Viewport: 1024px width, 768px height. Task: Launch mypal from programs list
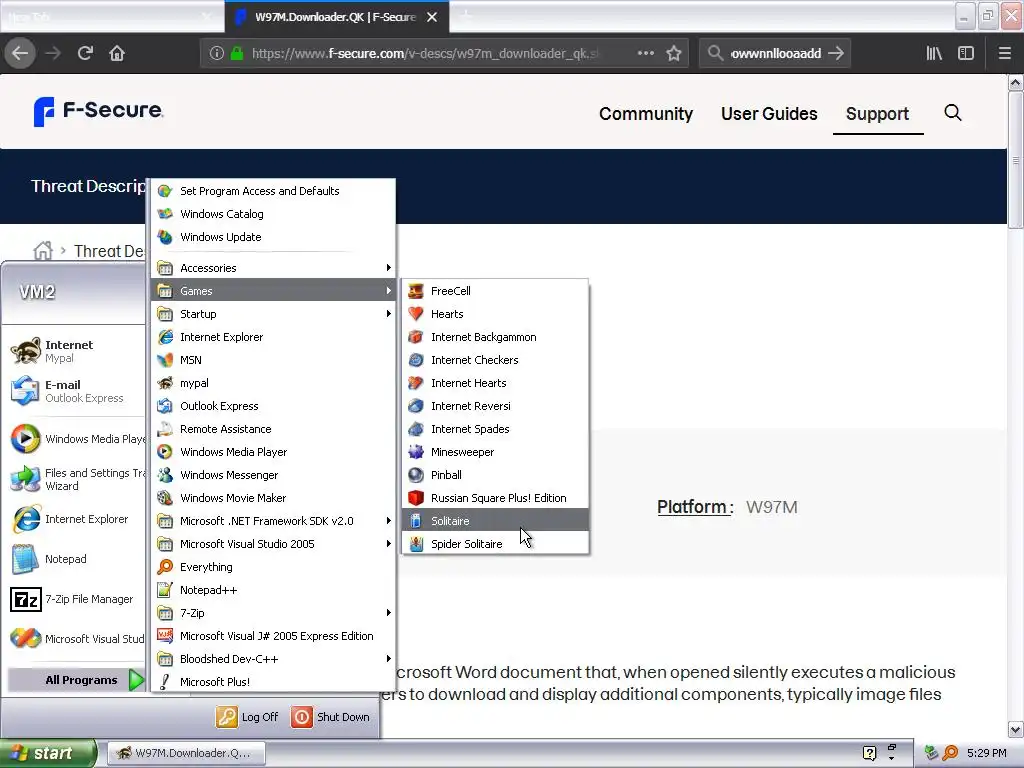pos(273,383)
